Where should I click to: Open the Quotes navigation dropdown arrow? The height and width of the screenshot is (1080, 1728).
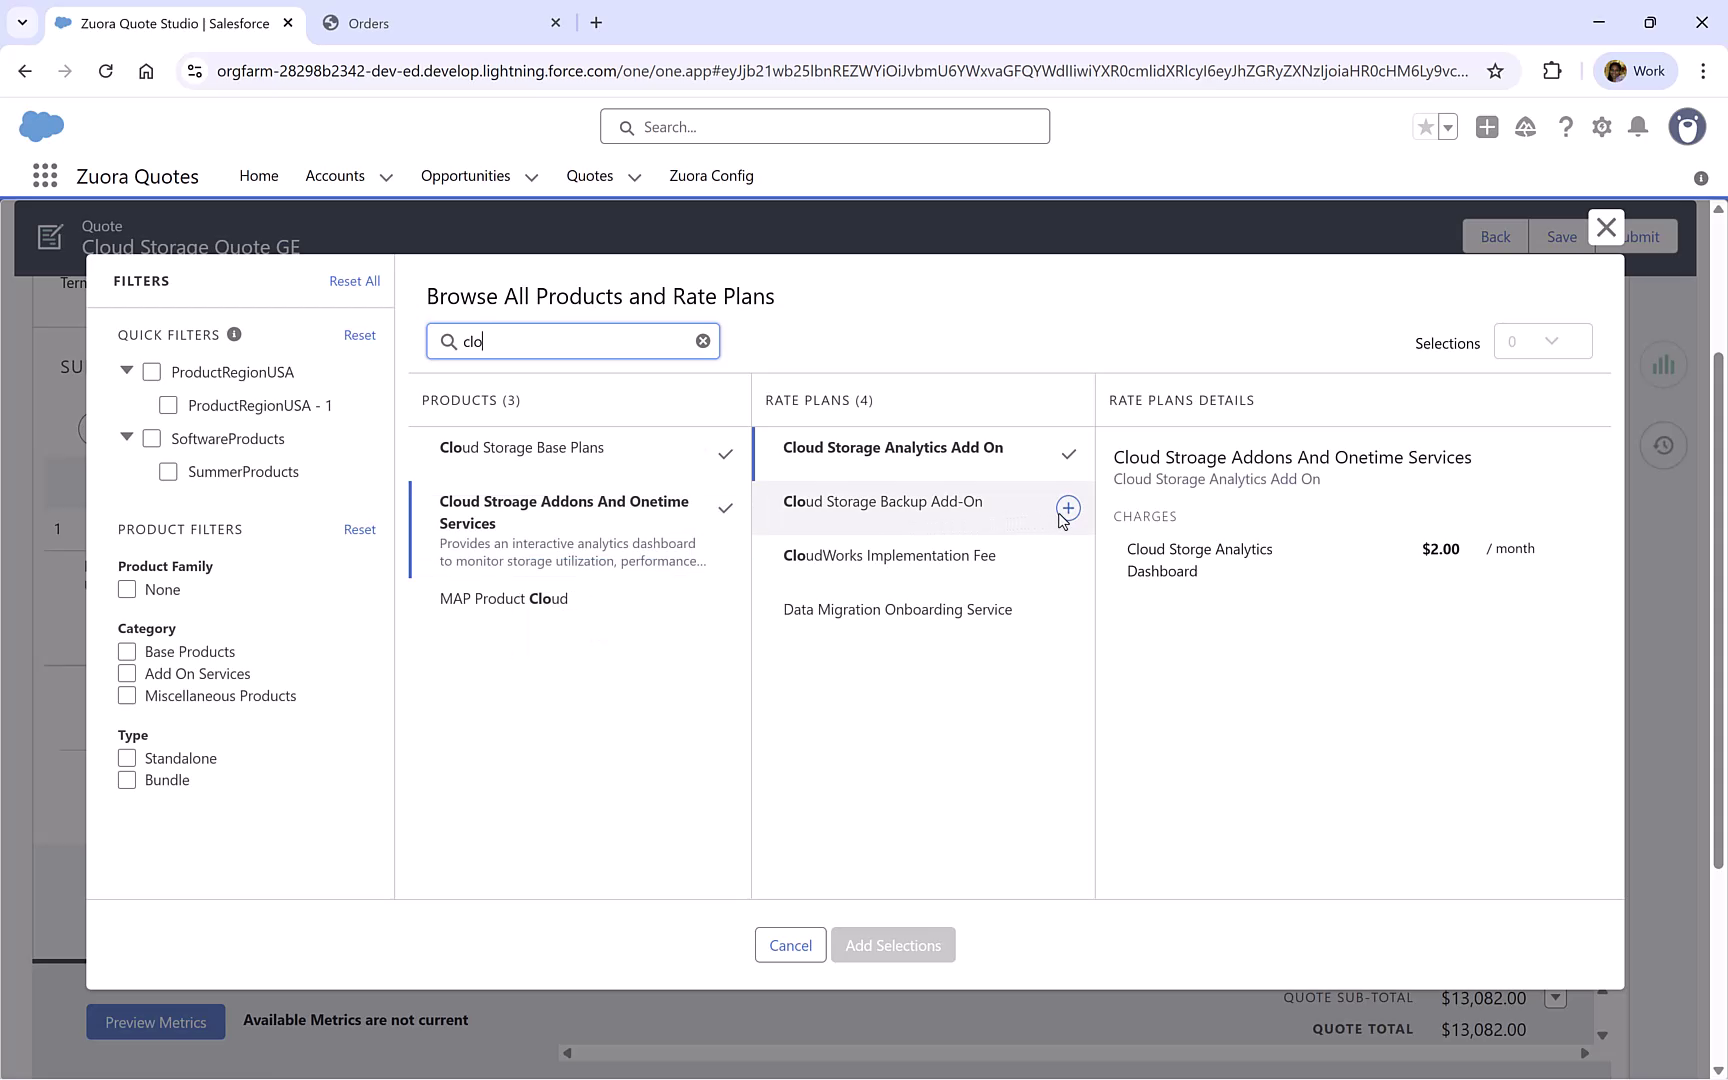click(634, 176)
